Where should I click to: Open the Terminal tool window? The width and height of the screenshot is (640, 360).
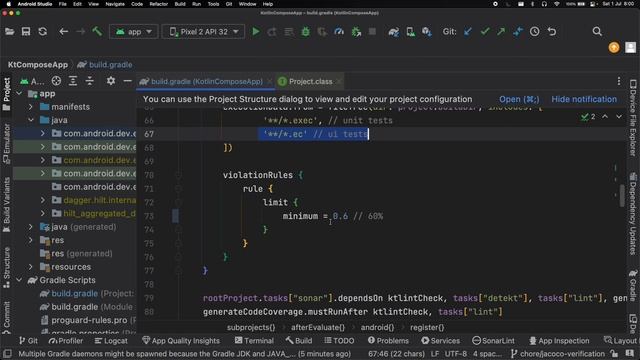coord(254,340)
